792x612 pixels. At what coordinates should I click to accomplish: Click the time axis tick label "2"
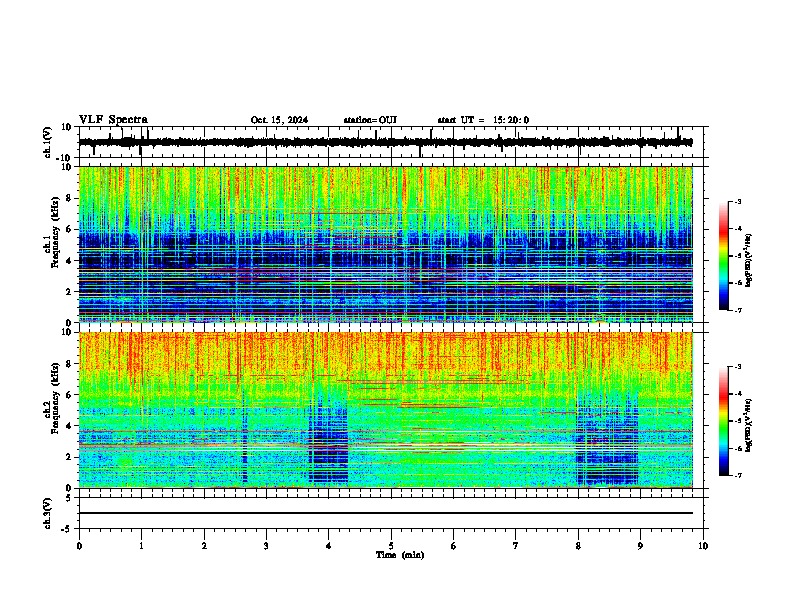click(x=204, y=546)
